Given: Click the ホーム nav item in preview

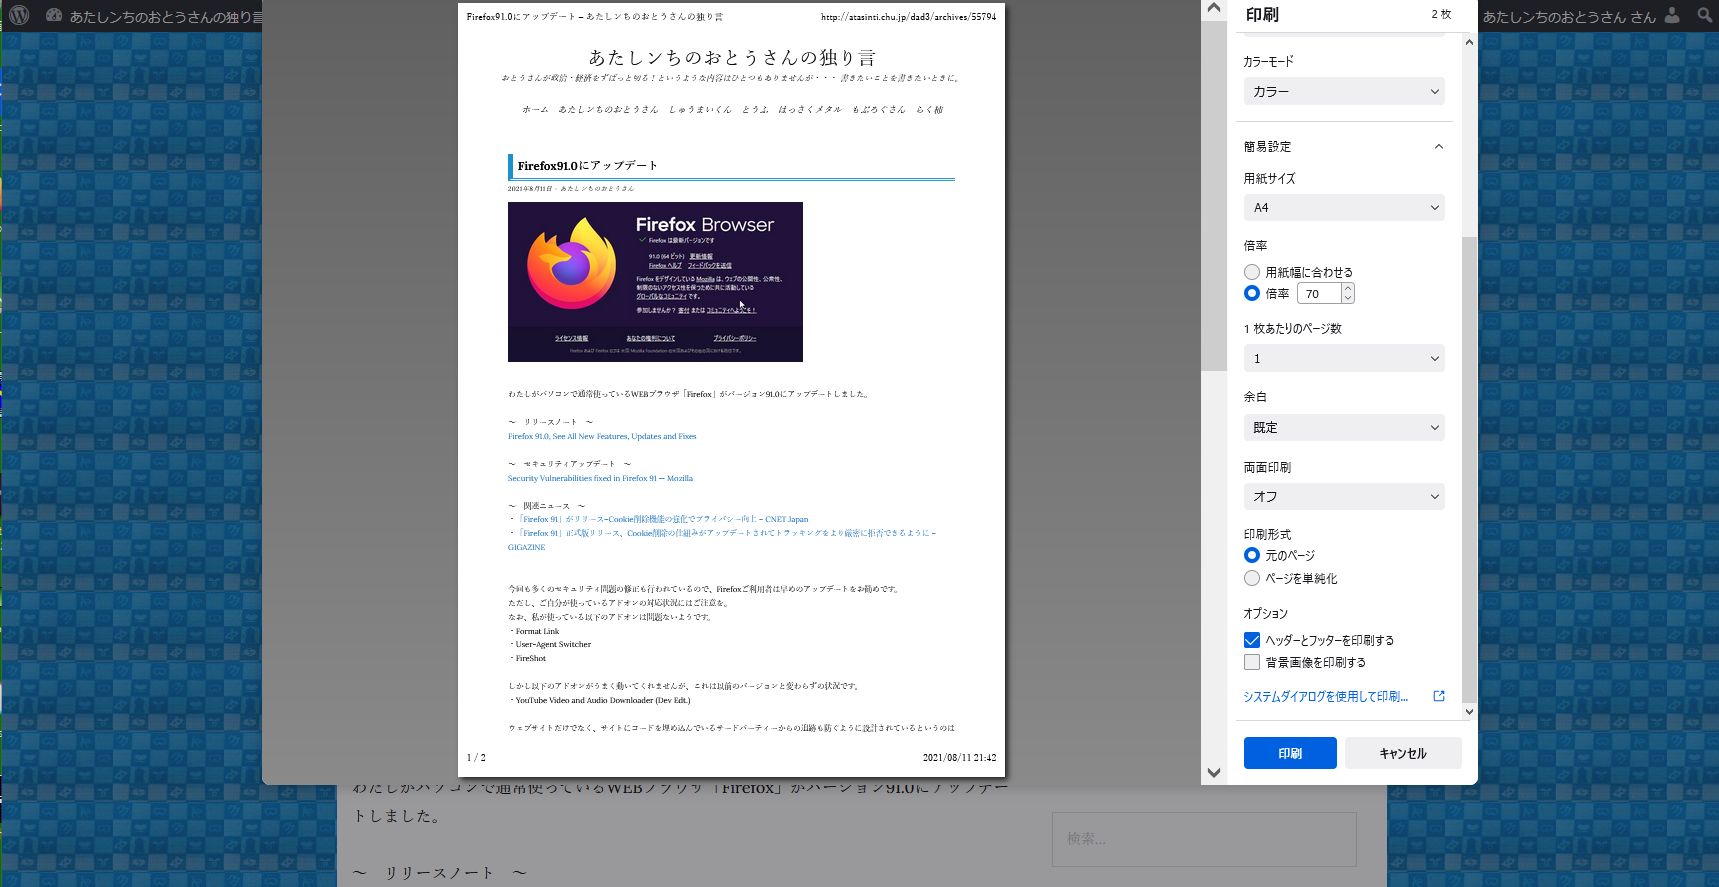Looking at the screenshot, I should (x=535, y=109).
